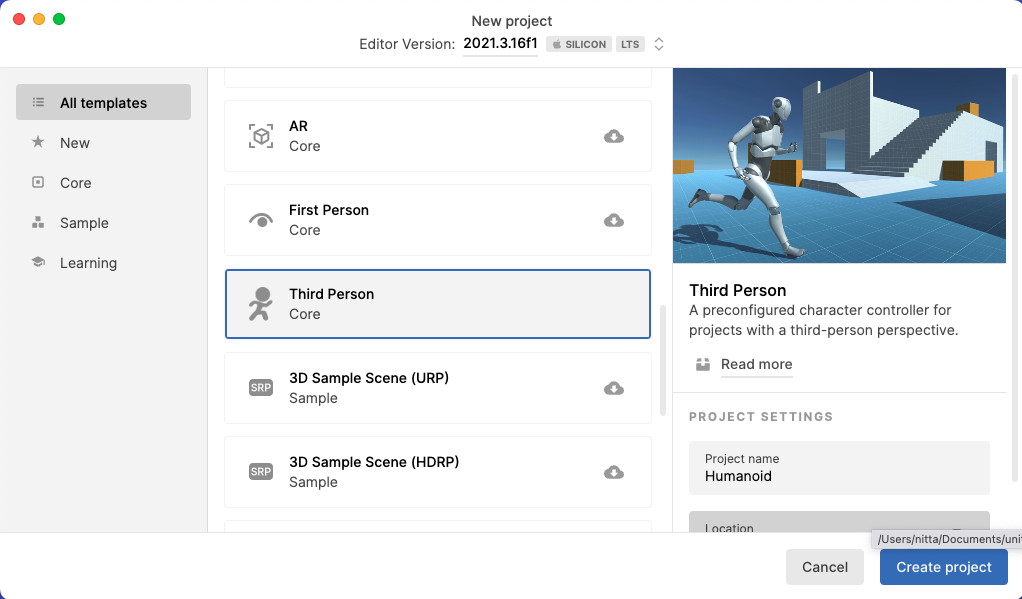Click the First Person eye icon
This screenshot has width=1022, height=599.
[x=261, y=220]
